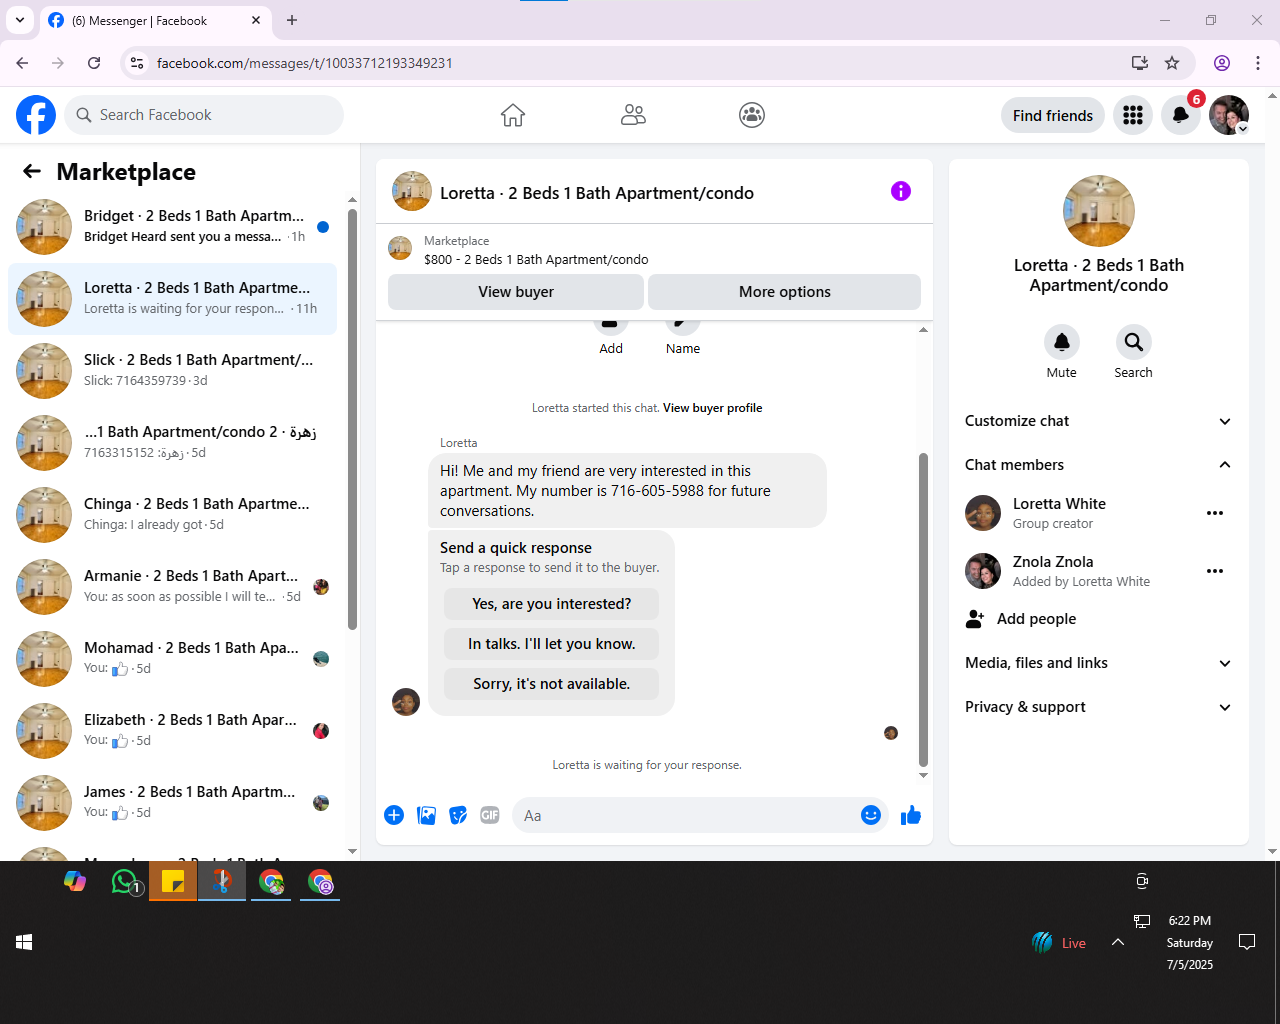Open Chinga 2 Beds conversation
This screenshot has width=1280, height=1024.
click(173, 515)
